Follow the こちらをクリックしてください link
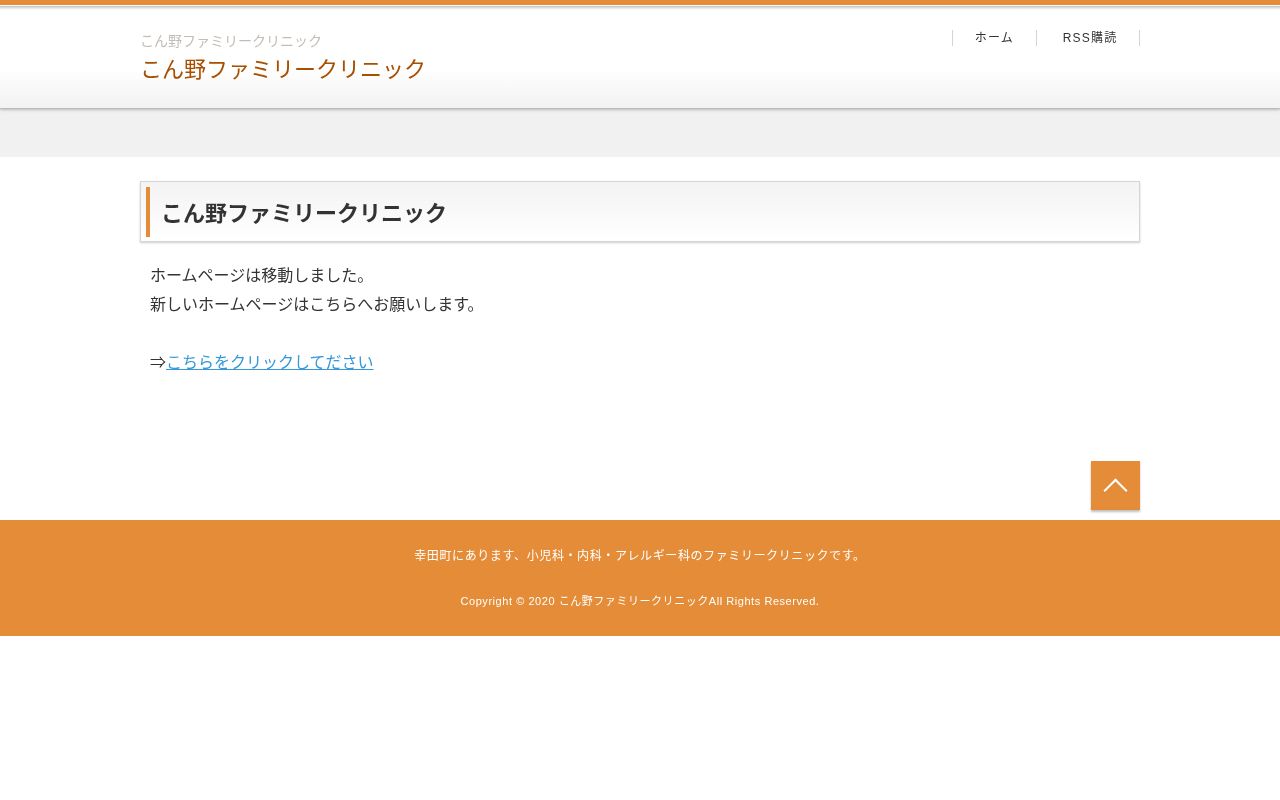 click(270, 362)
